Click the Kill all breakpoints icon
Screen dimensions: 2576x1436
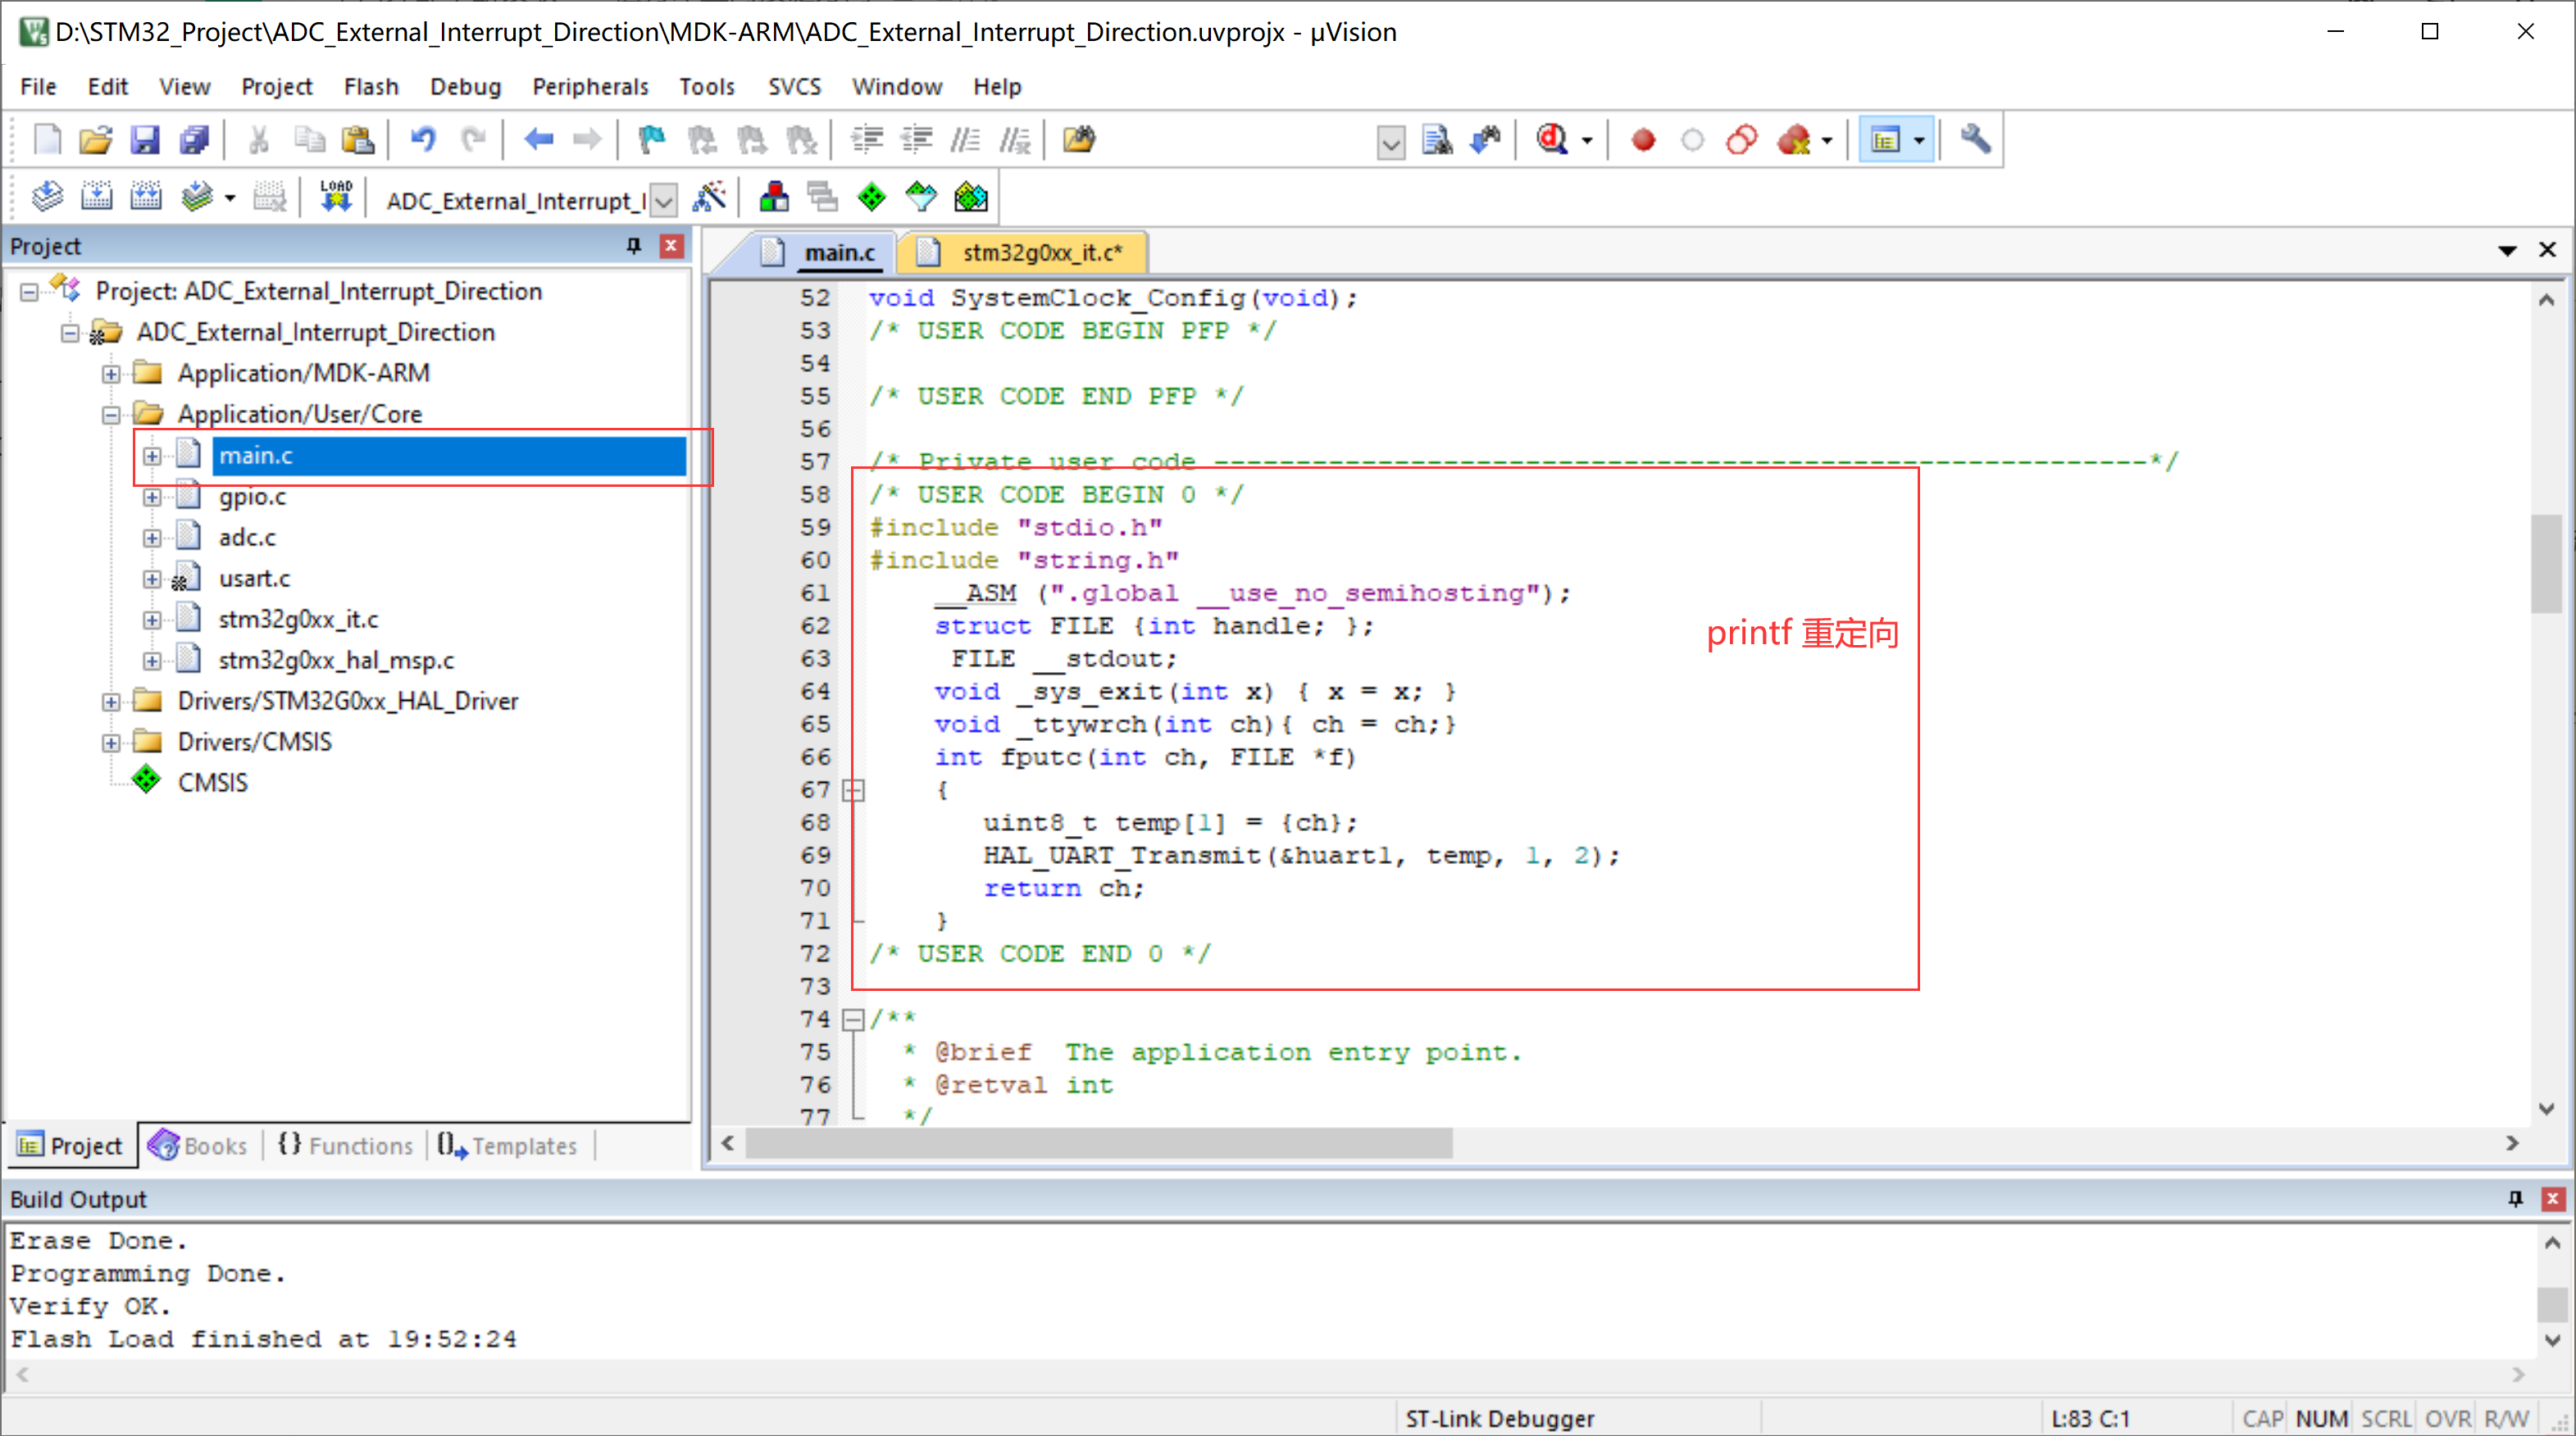[x=1793, y=140]
